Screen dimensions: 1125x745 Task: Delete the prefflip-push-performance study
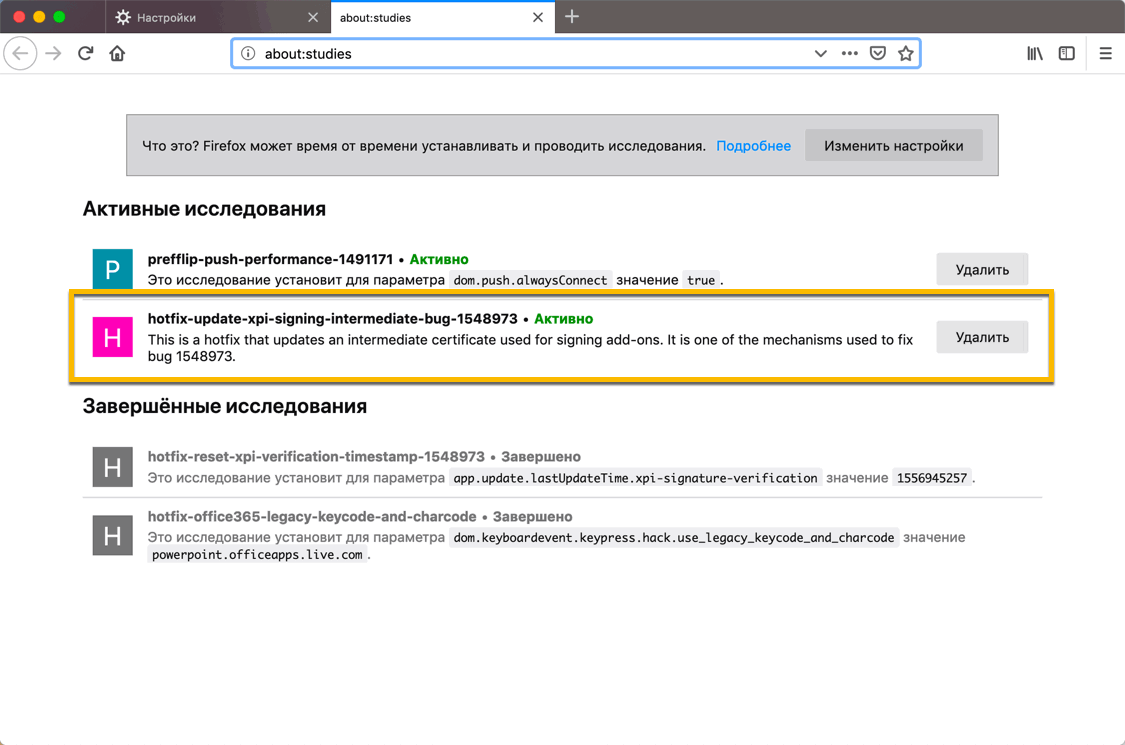pyautogui.click(x=981, y=268)
